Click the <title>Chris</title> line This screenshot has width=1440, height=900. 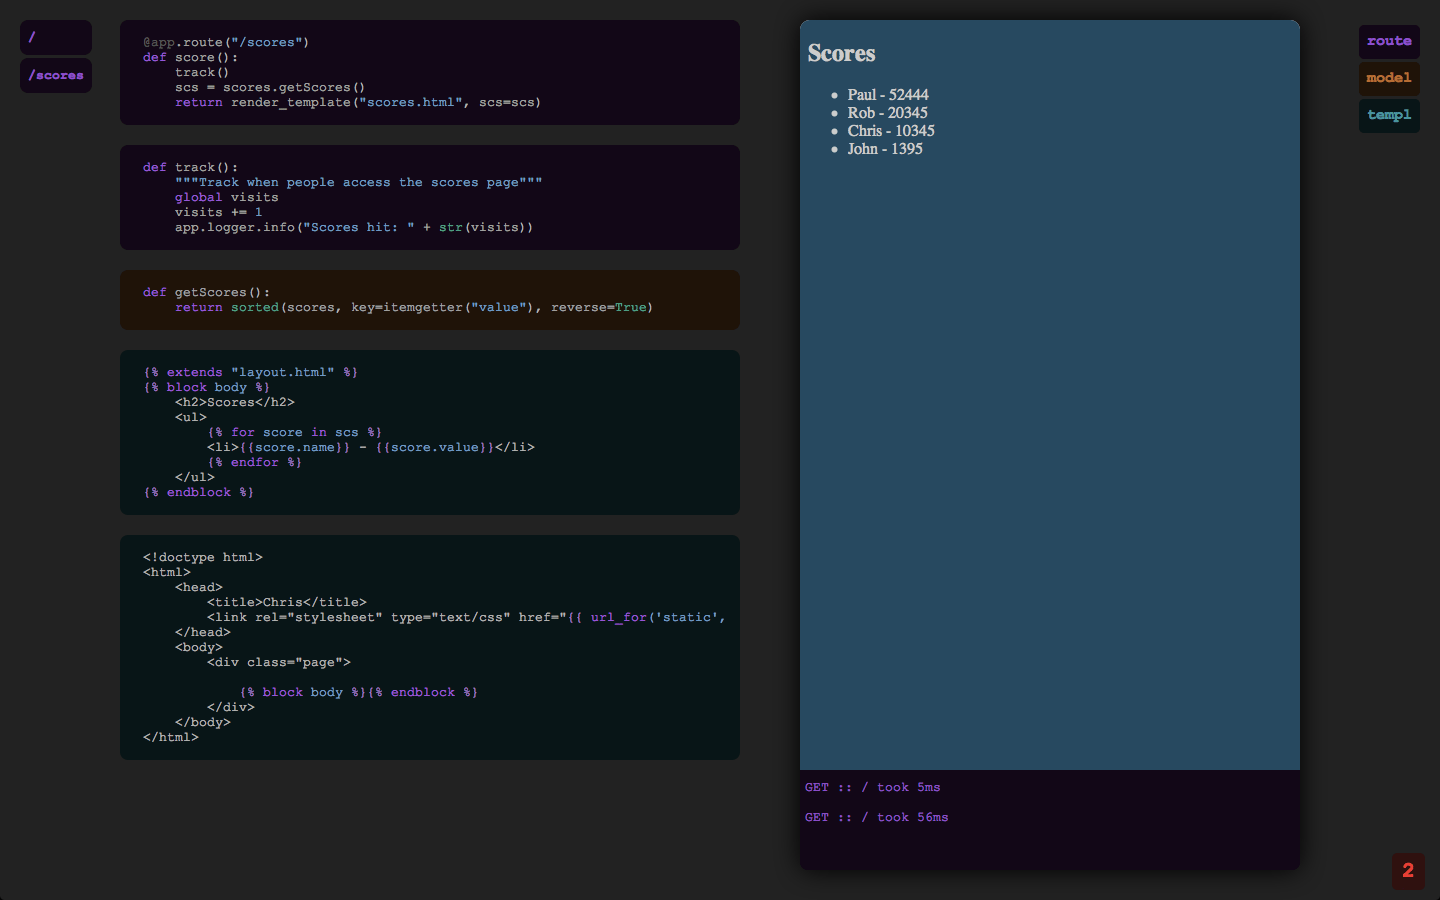pyautogui.click(x=286, y=602)
